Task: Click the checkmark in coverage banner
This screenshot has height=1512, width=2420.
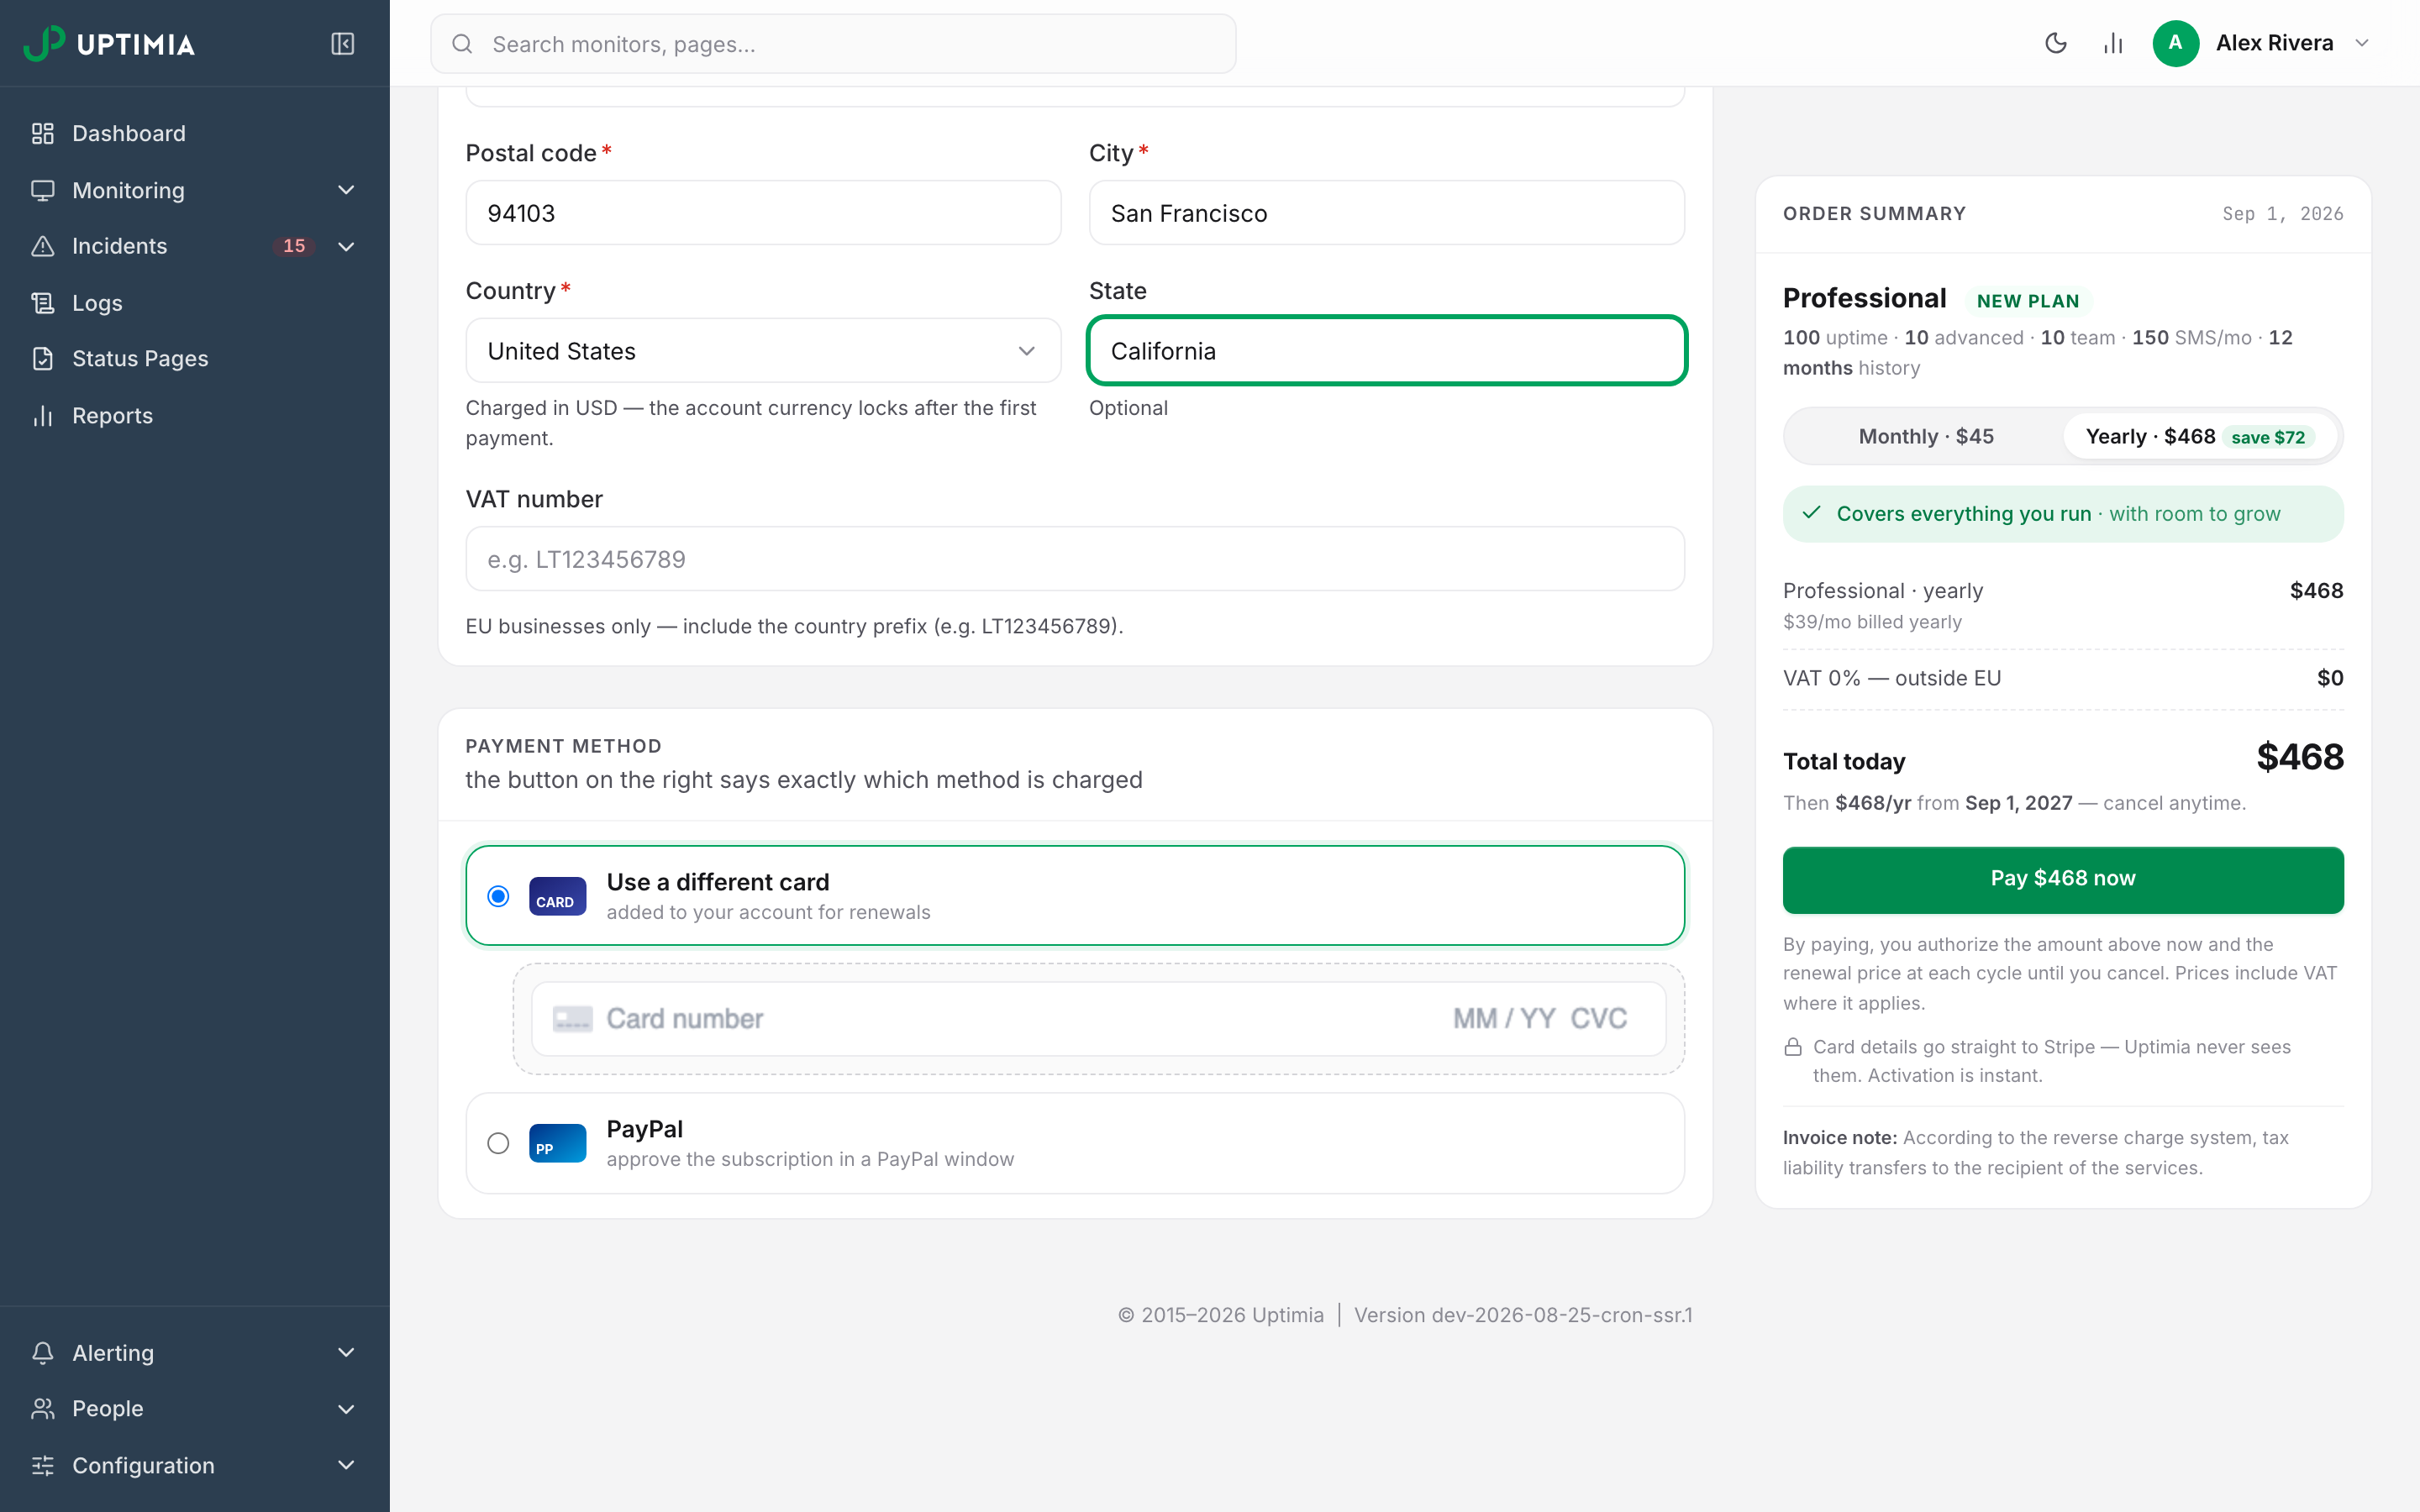Action: [x=1811, y=513]
